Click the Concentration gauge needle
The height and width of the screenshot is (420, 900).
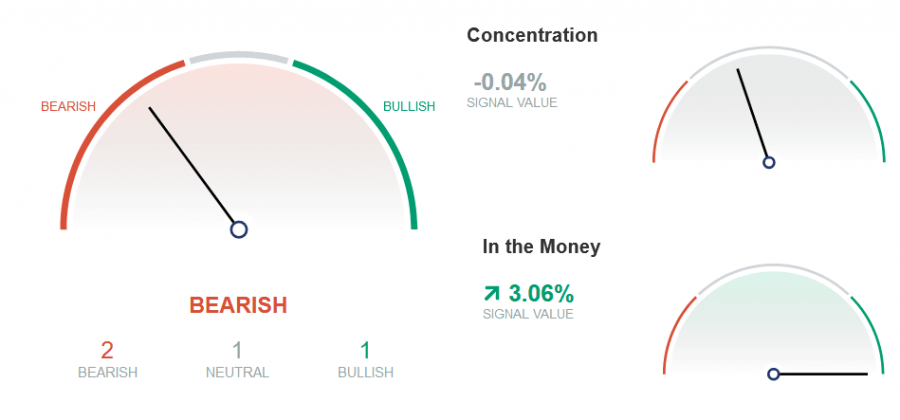pyautogui.click(x=752, y=113)
